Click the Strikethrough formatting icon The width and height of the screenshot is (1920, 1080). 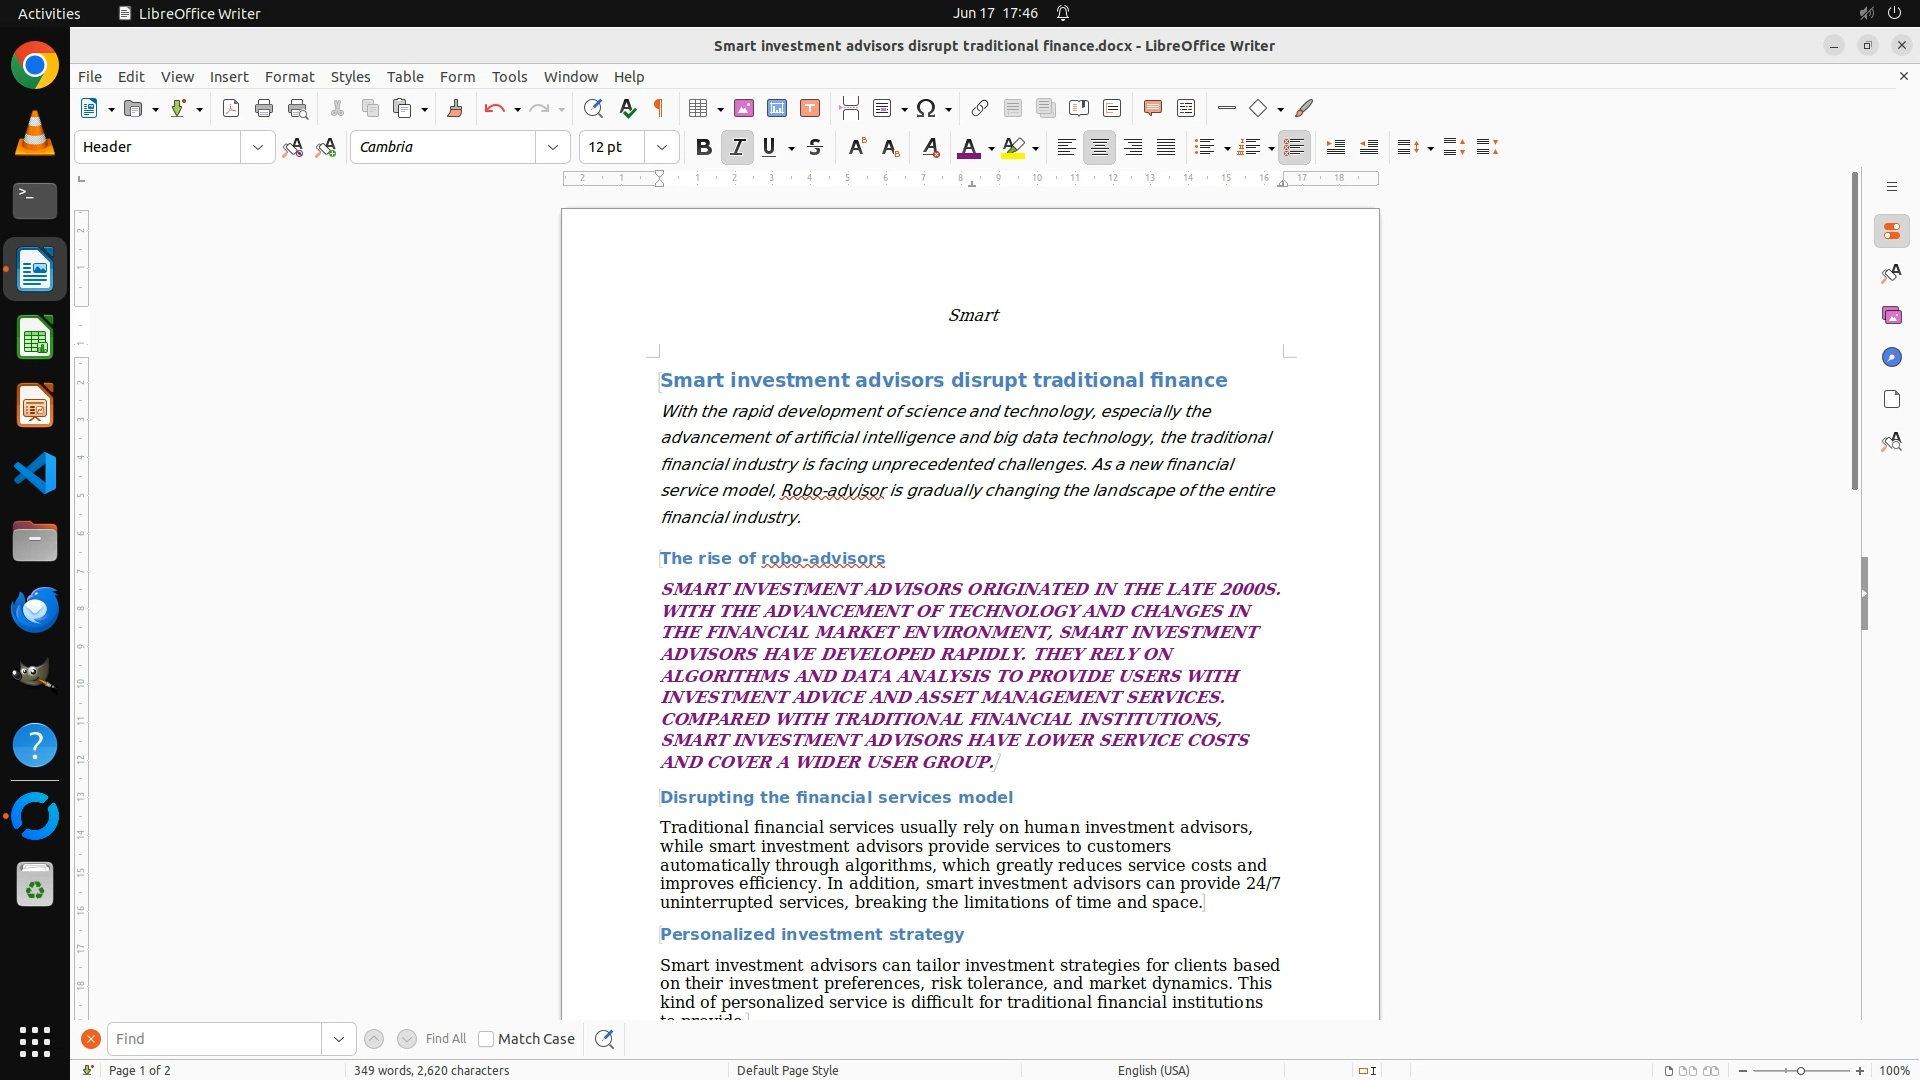pos(815,147)
